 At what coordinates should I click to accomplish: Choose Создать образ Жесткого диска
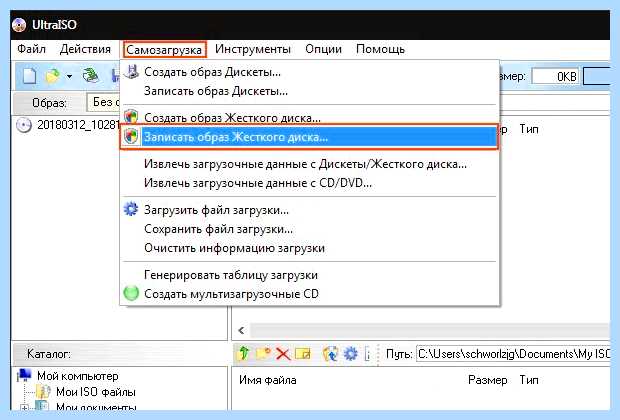pyautogui.click(x=310, y=117)
